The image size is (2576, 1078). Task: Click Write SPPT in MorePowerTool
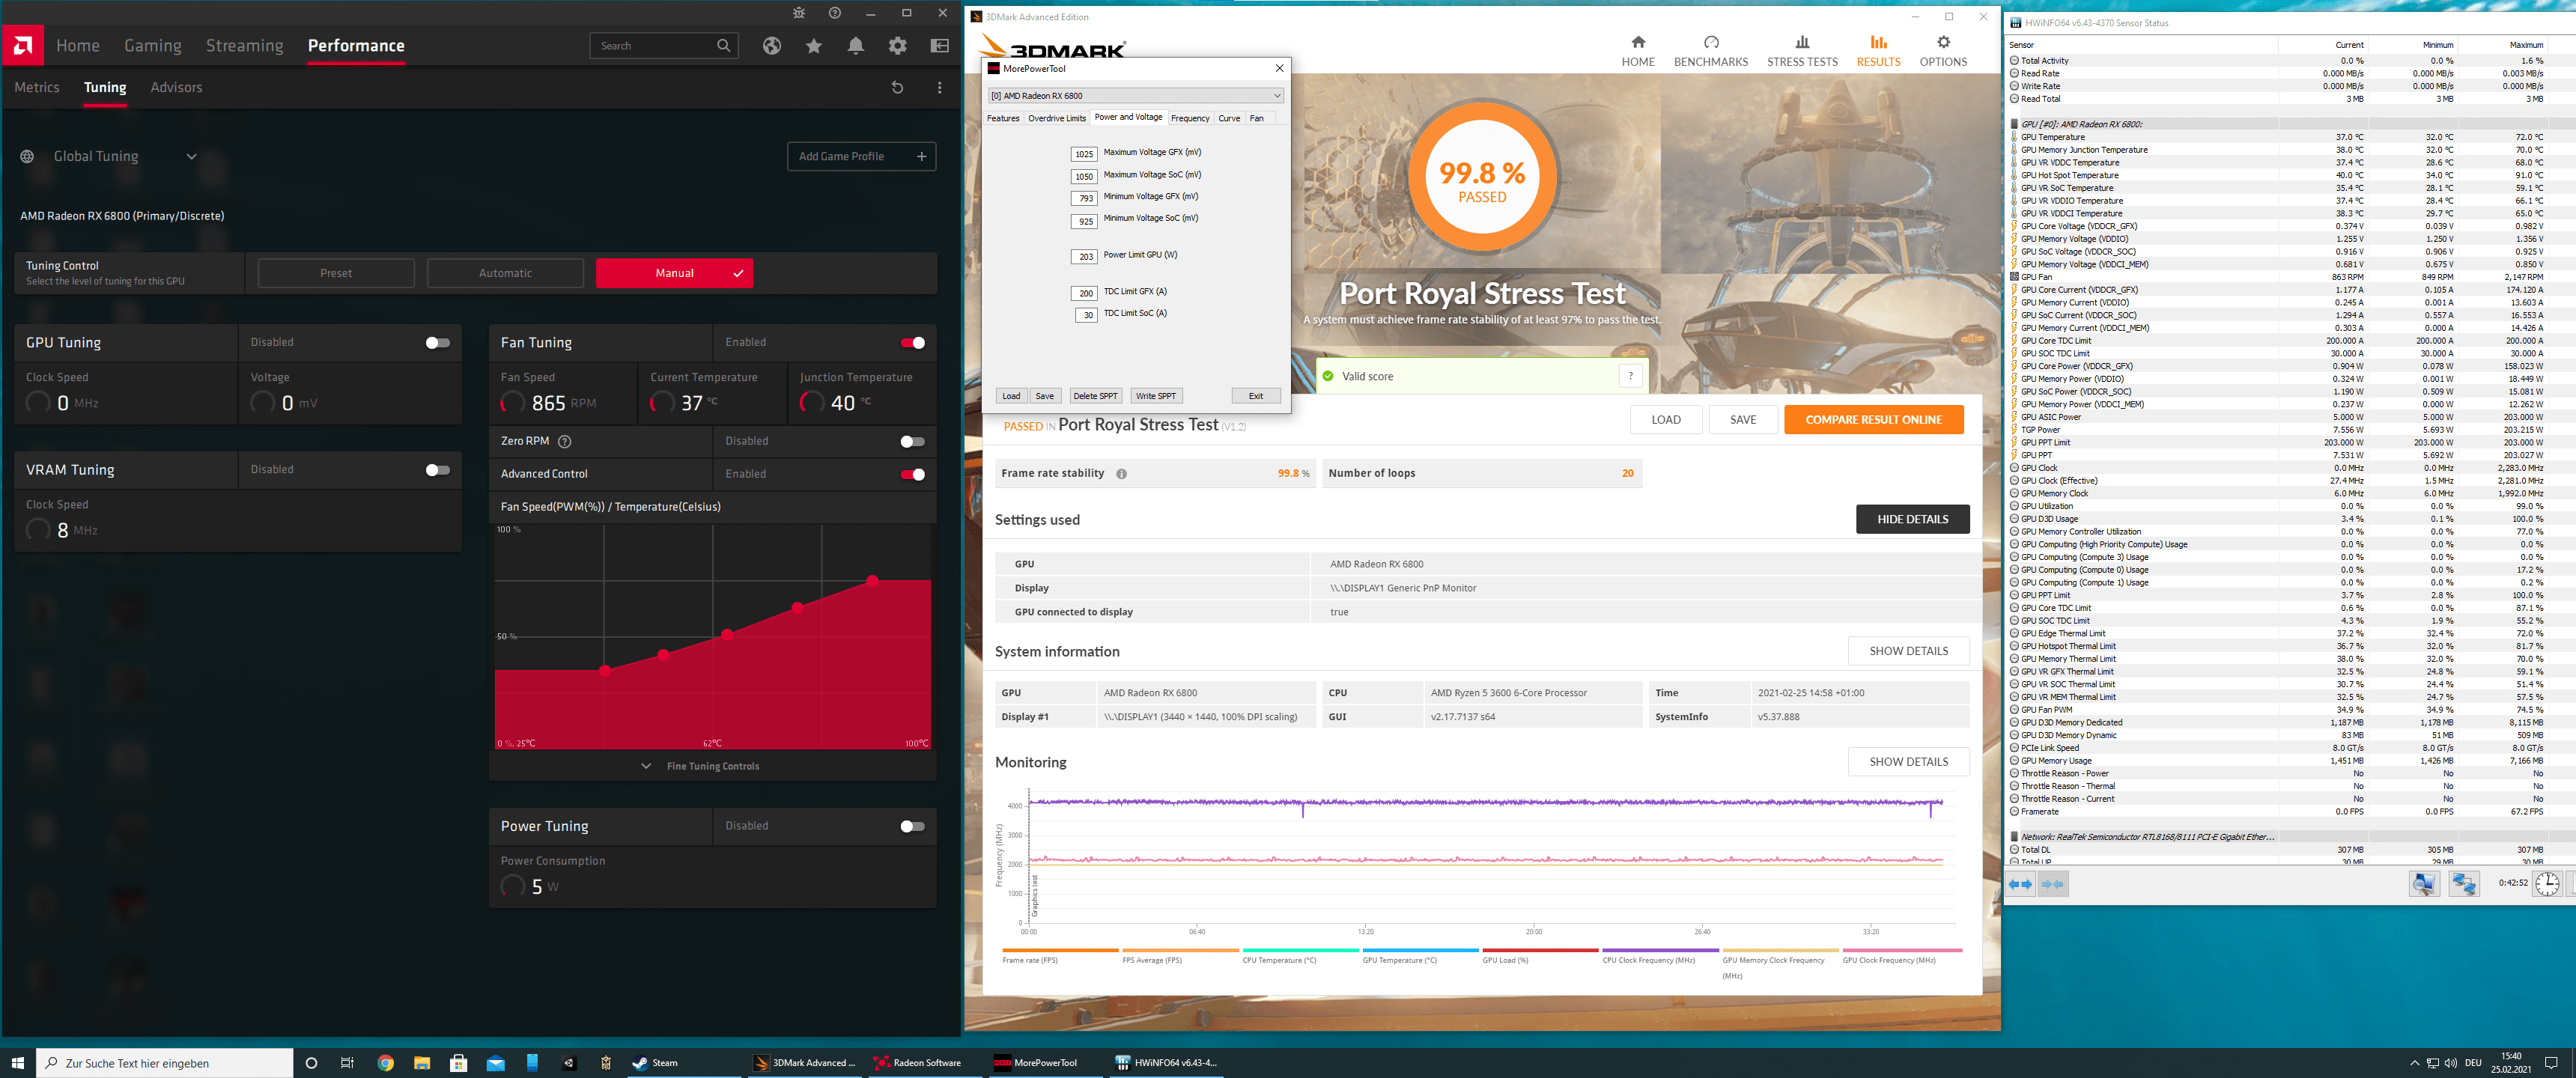pyautogui.click(x=1156, y=396)
